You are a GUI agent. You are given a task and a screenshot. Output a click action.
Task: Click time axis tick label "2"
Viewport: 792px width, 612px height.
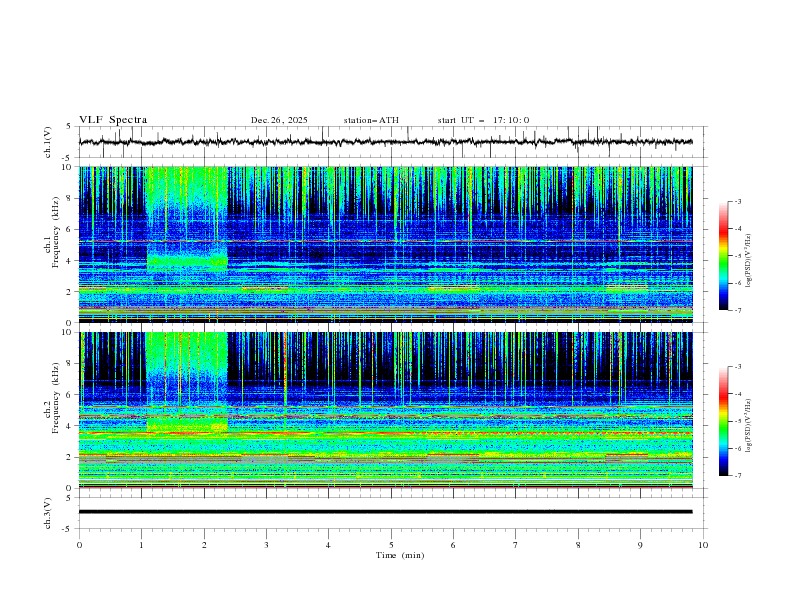pos(204,545)
